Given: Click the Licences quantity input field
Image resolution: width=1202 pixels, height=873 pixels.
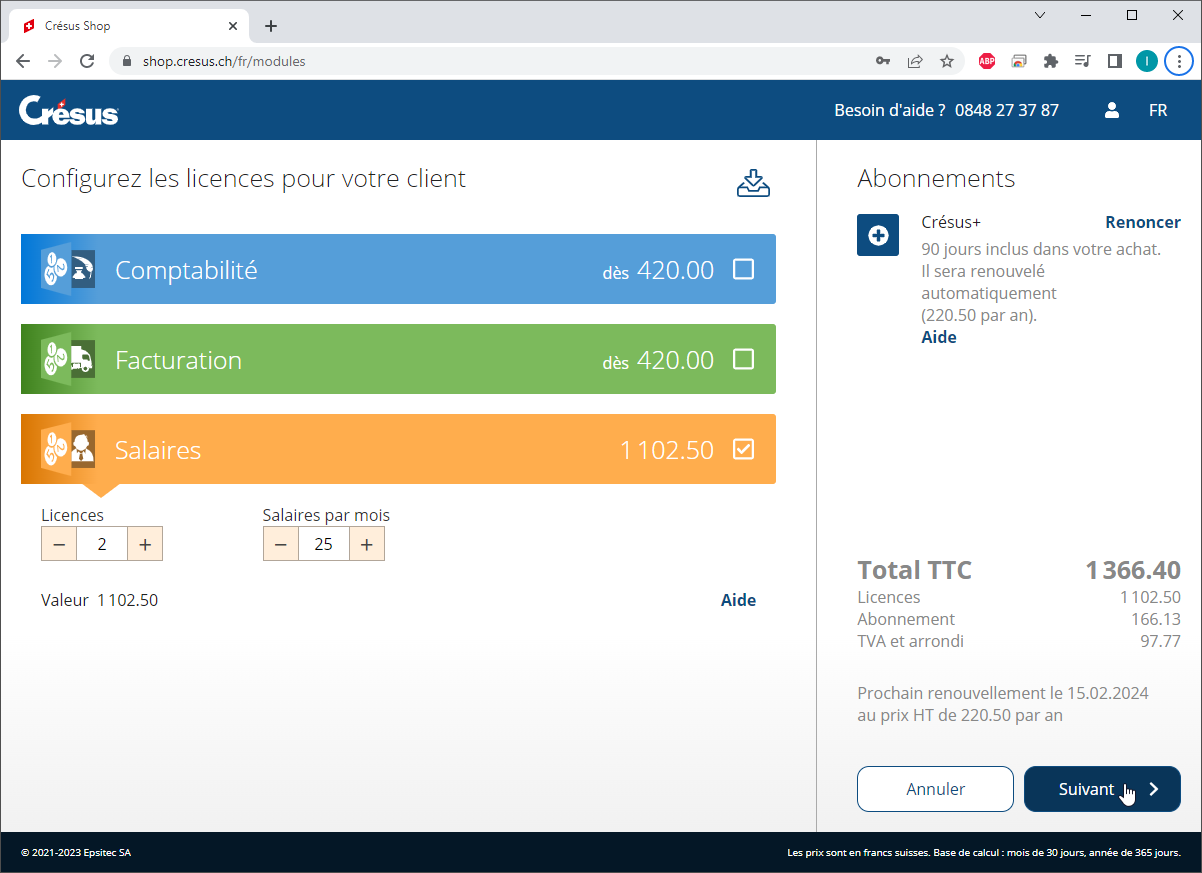Looking at the screenshot, I should [x=102, y=544].
